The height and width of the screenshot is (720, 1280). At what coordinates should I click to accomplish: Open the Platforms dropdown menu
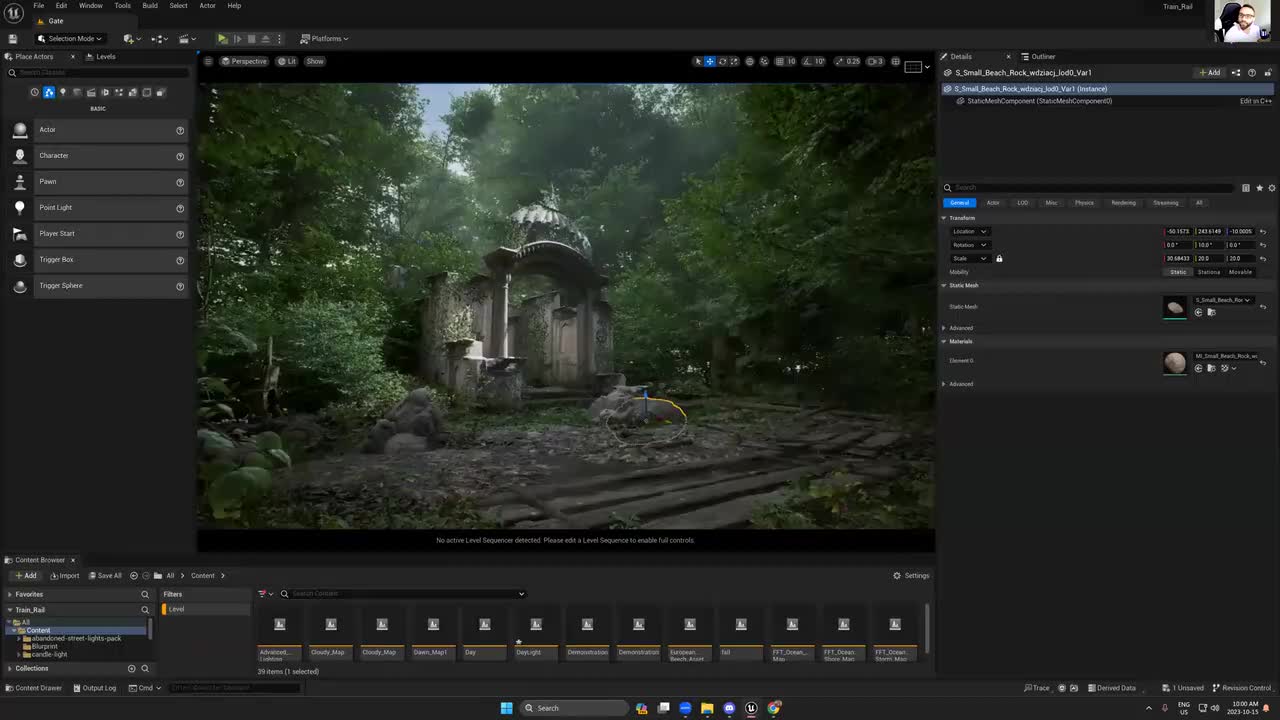tap(324, 39)
